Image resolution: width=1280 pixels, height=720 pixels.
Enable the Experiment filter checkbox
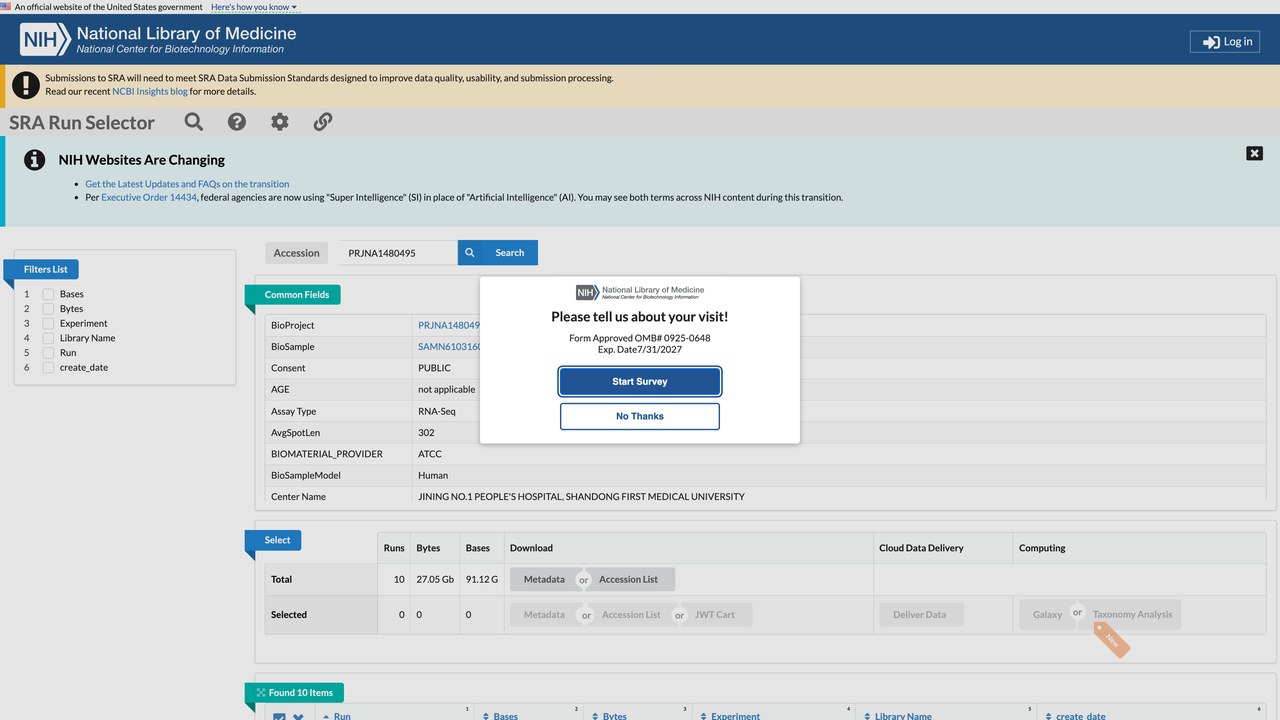48,323
